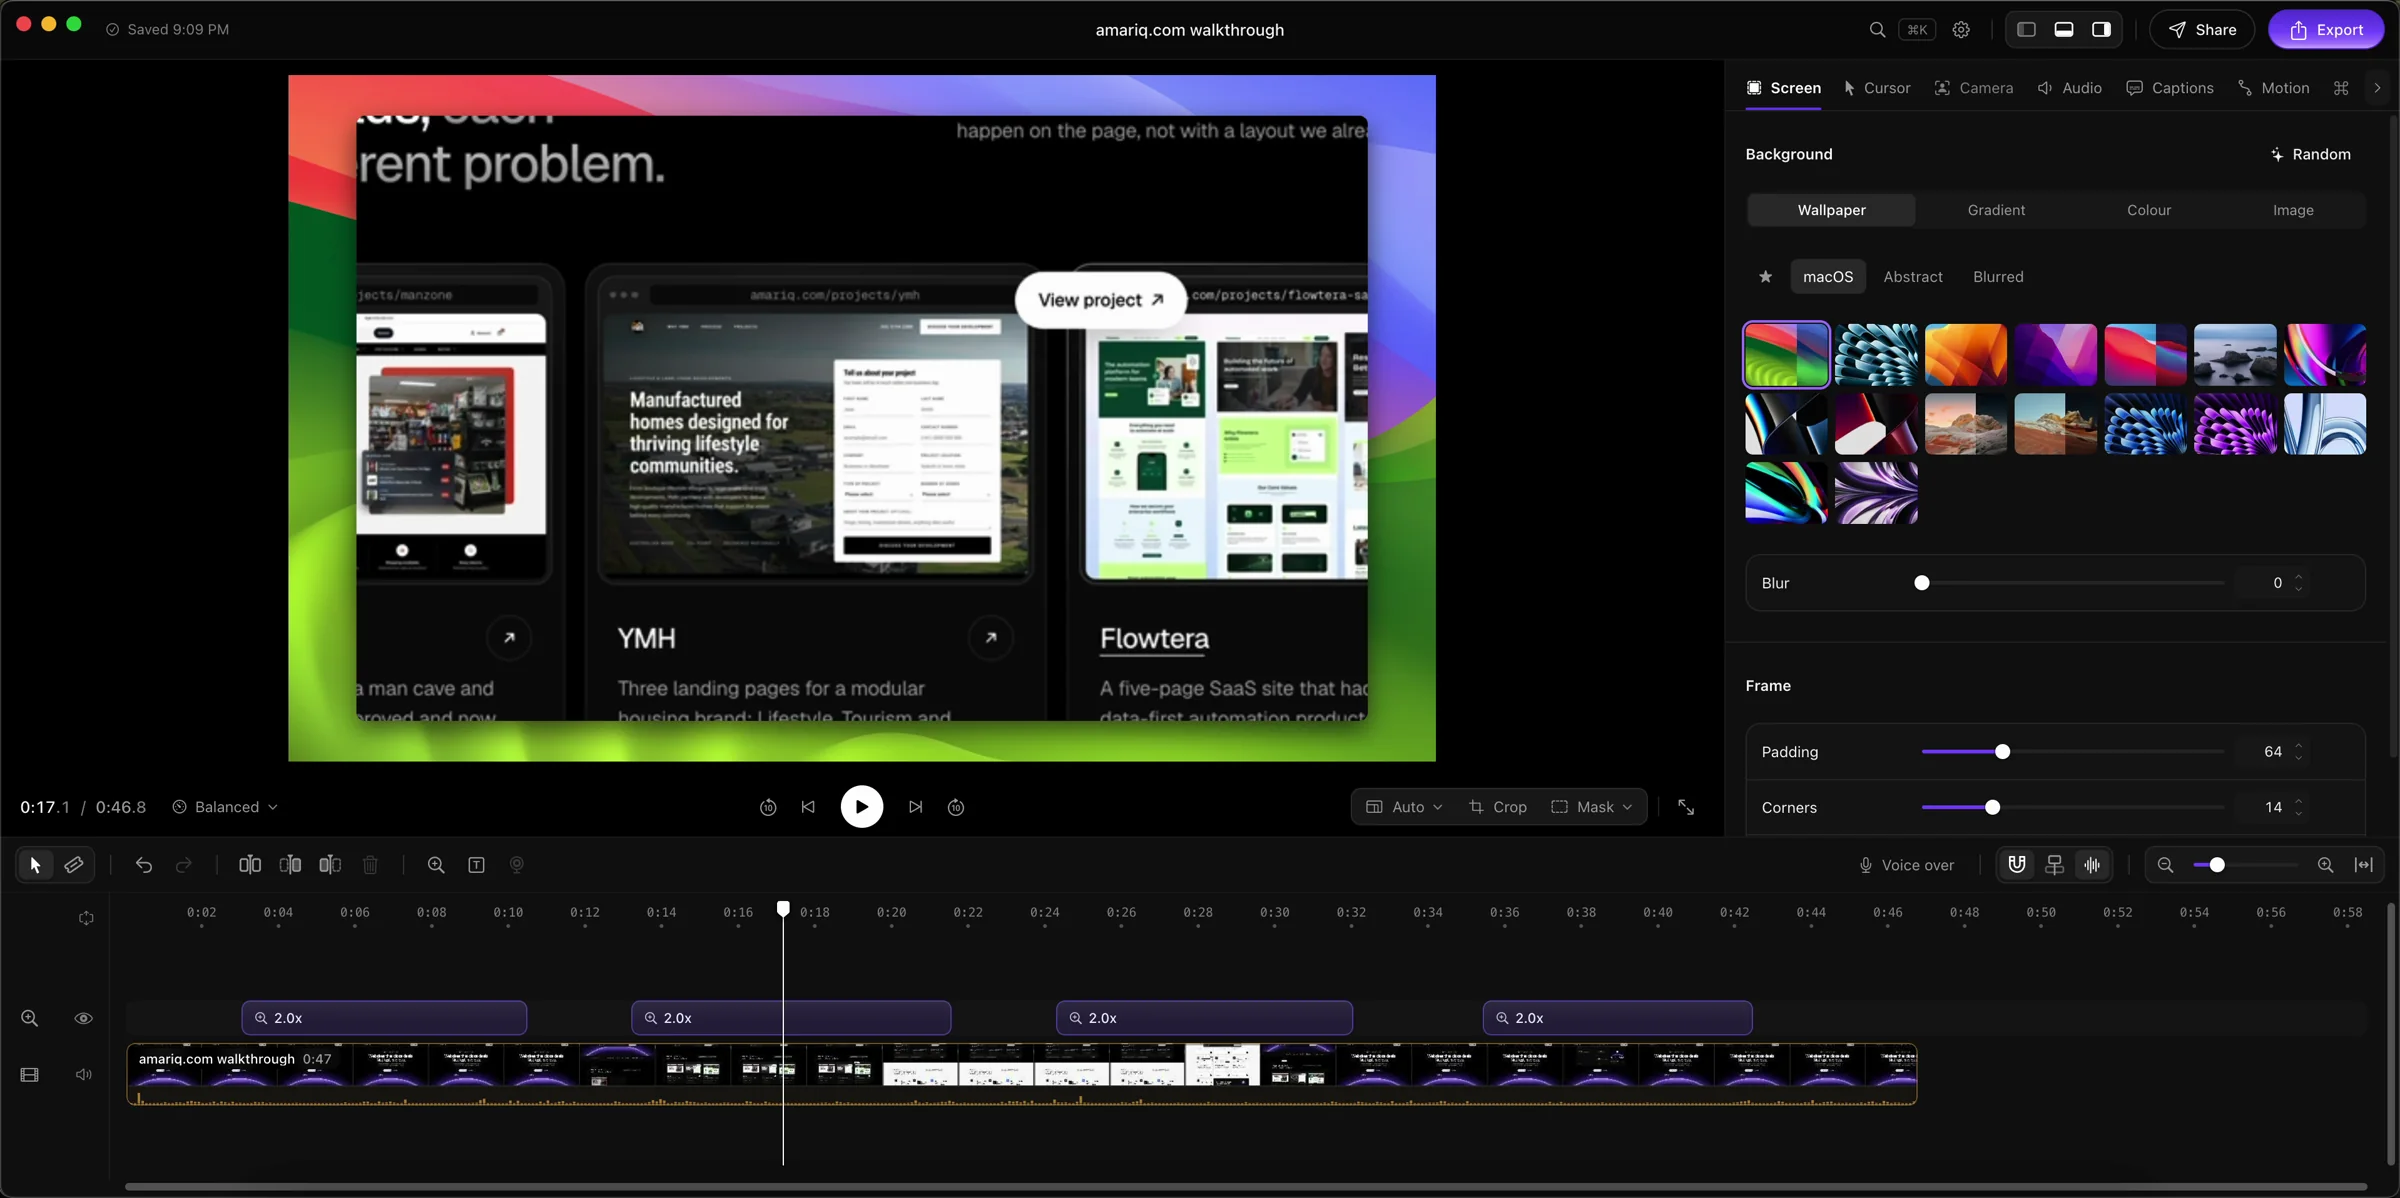
Task: Select the grey rocky lake wallpaper
Action: coord(2235,355)
